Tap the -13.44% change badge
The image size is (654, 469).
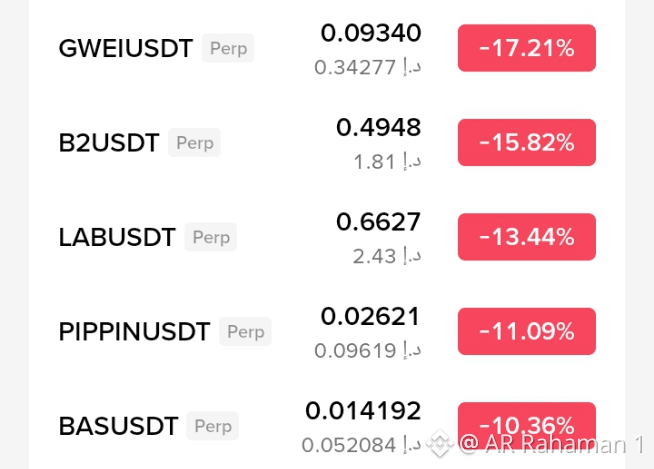527,237
